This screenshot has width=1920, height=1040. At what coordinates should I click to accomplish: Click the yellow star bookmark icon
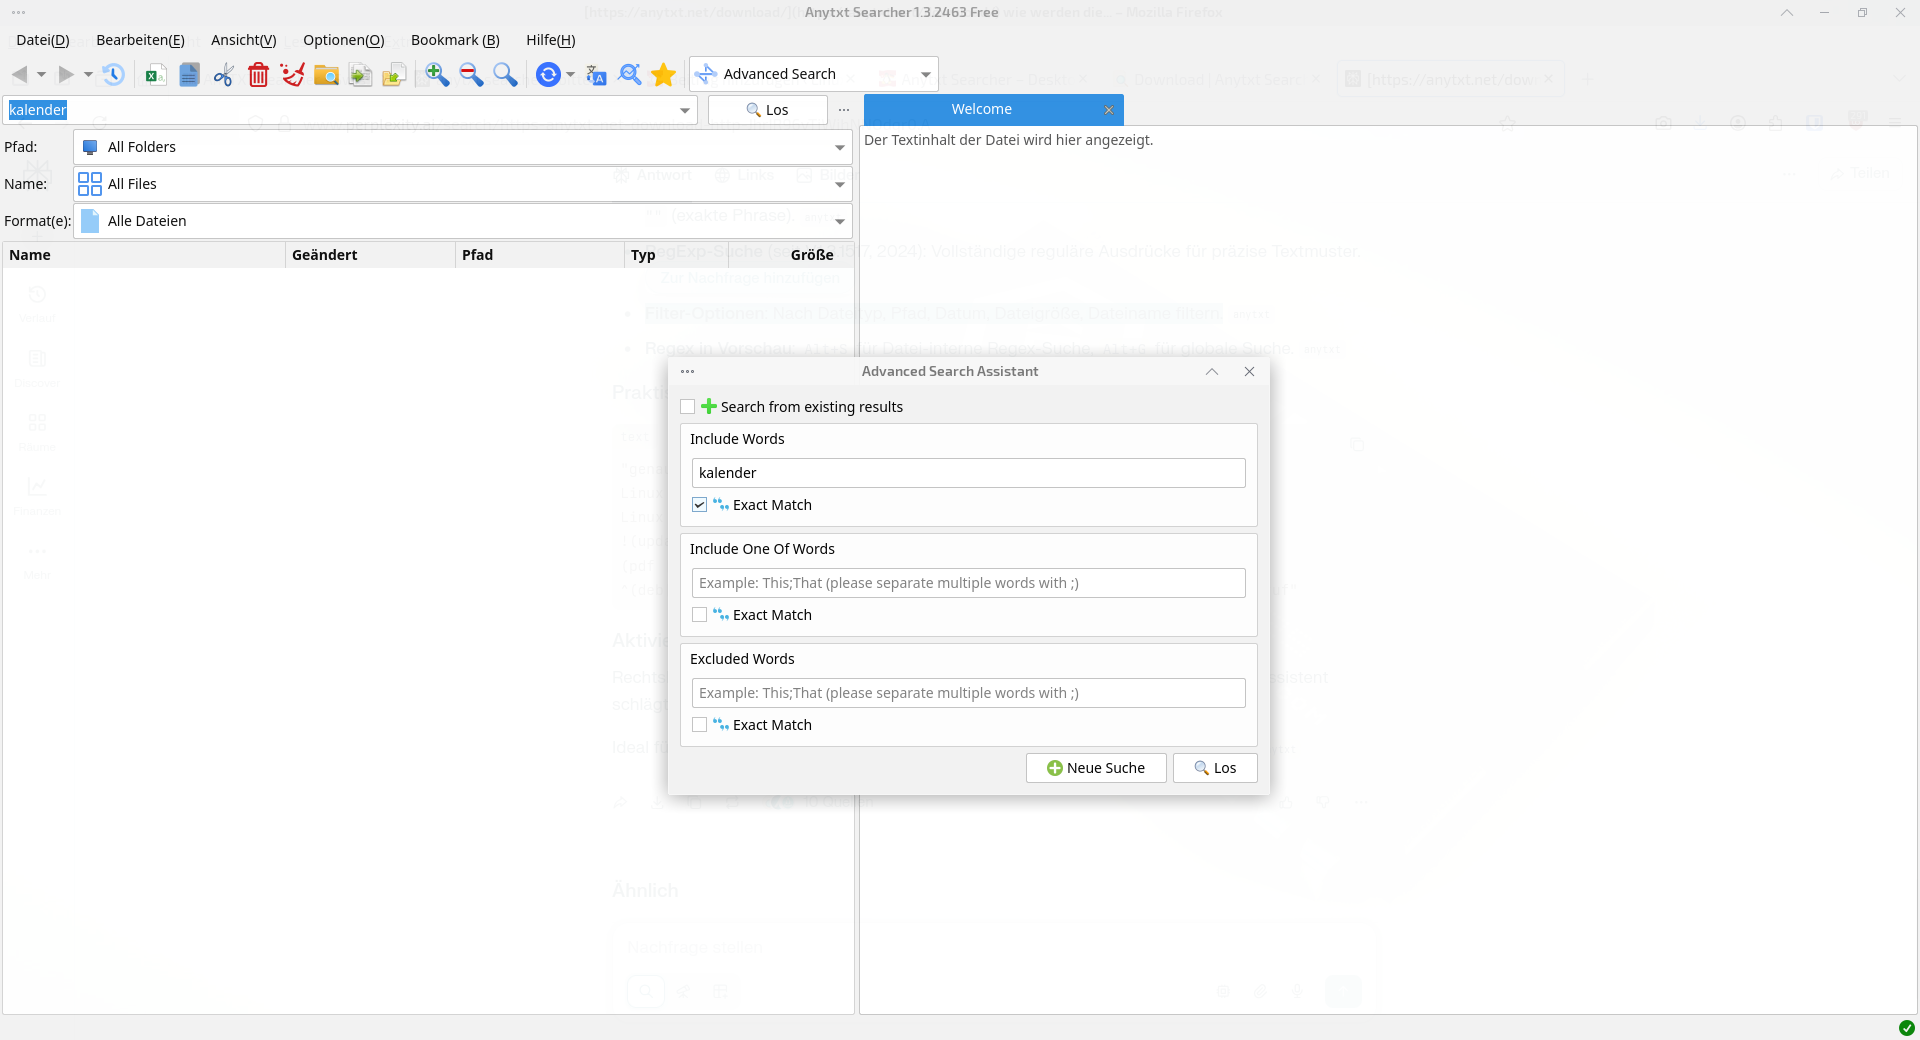point(663,74)
